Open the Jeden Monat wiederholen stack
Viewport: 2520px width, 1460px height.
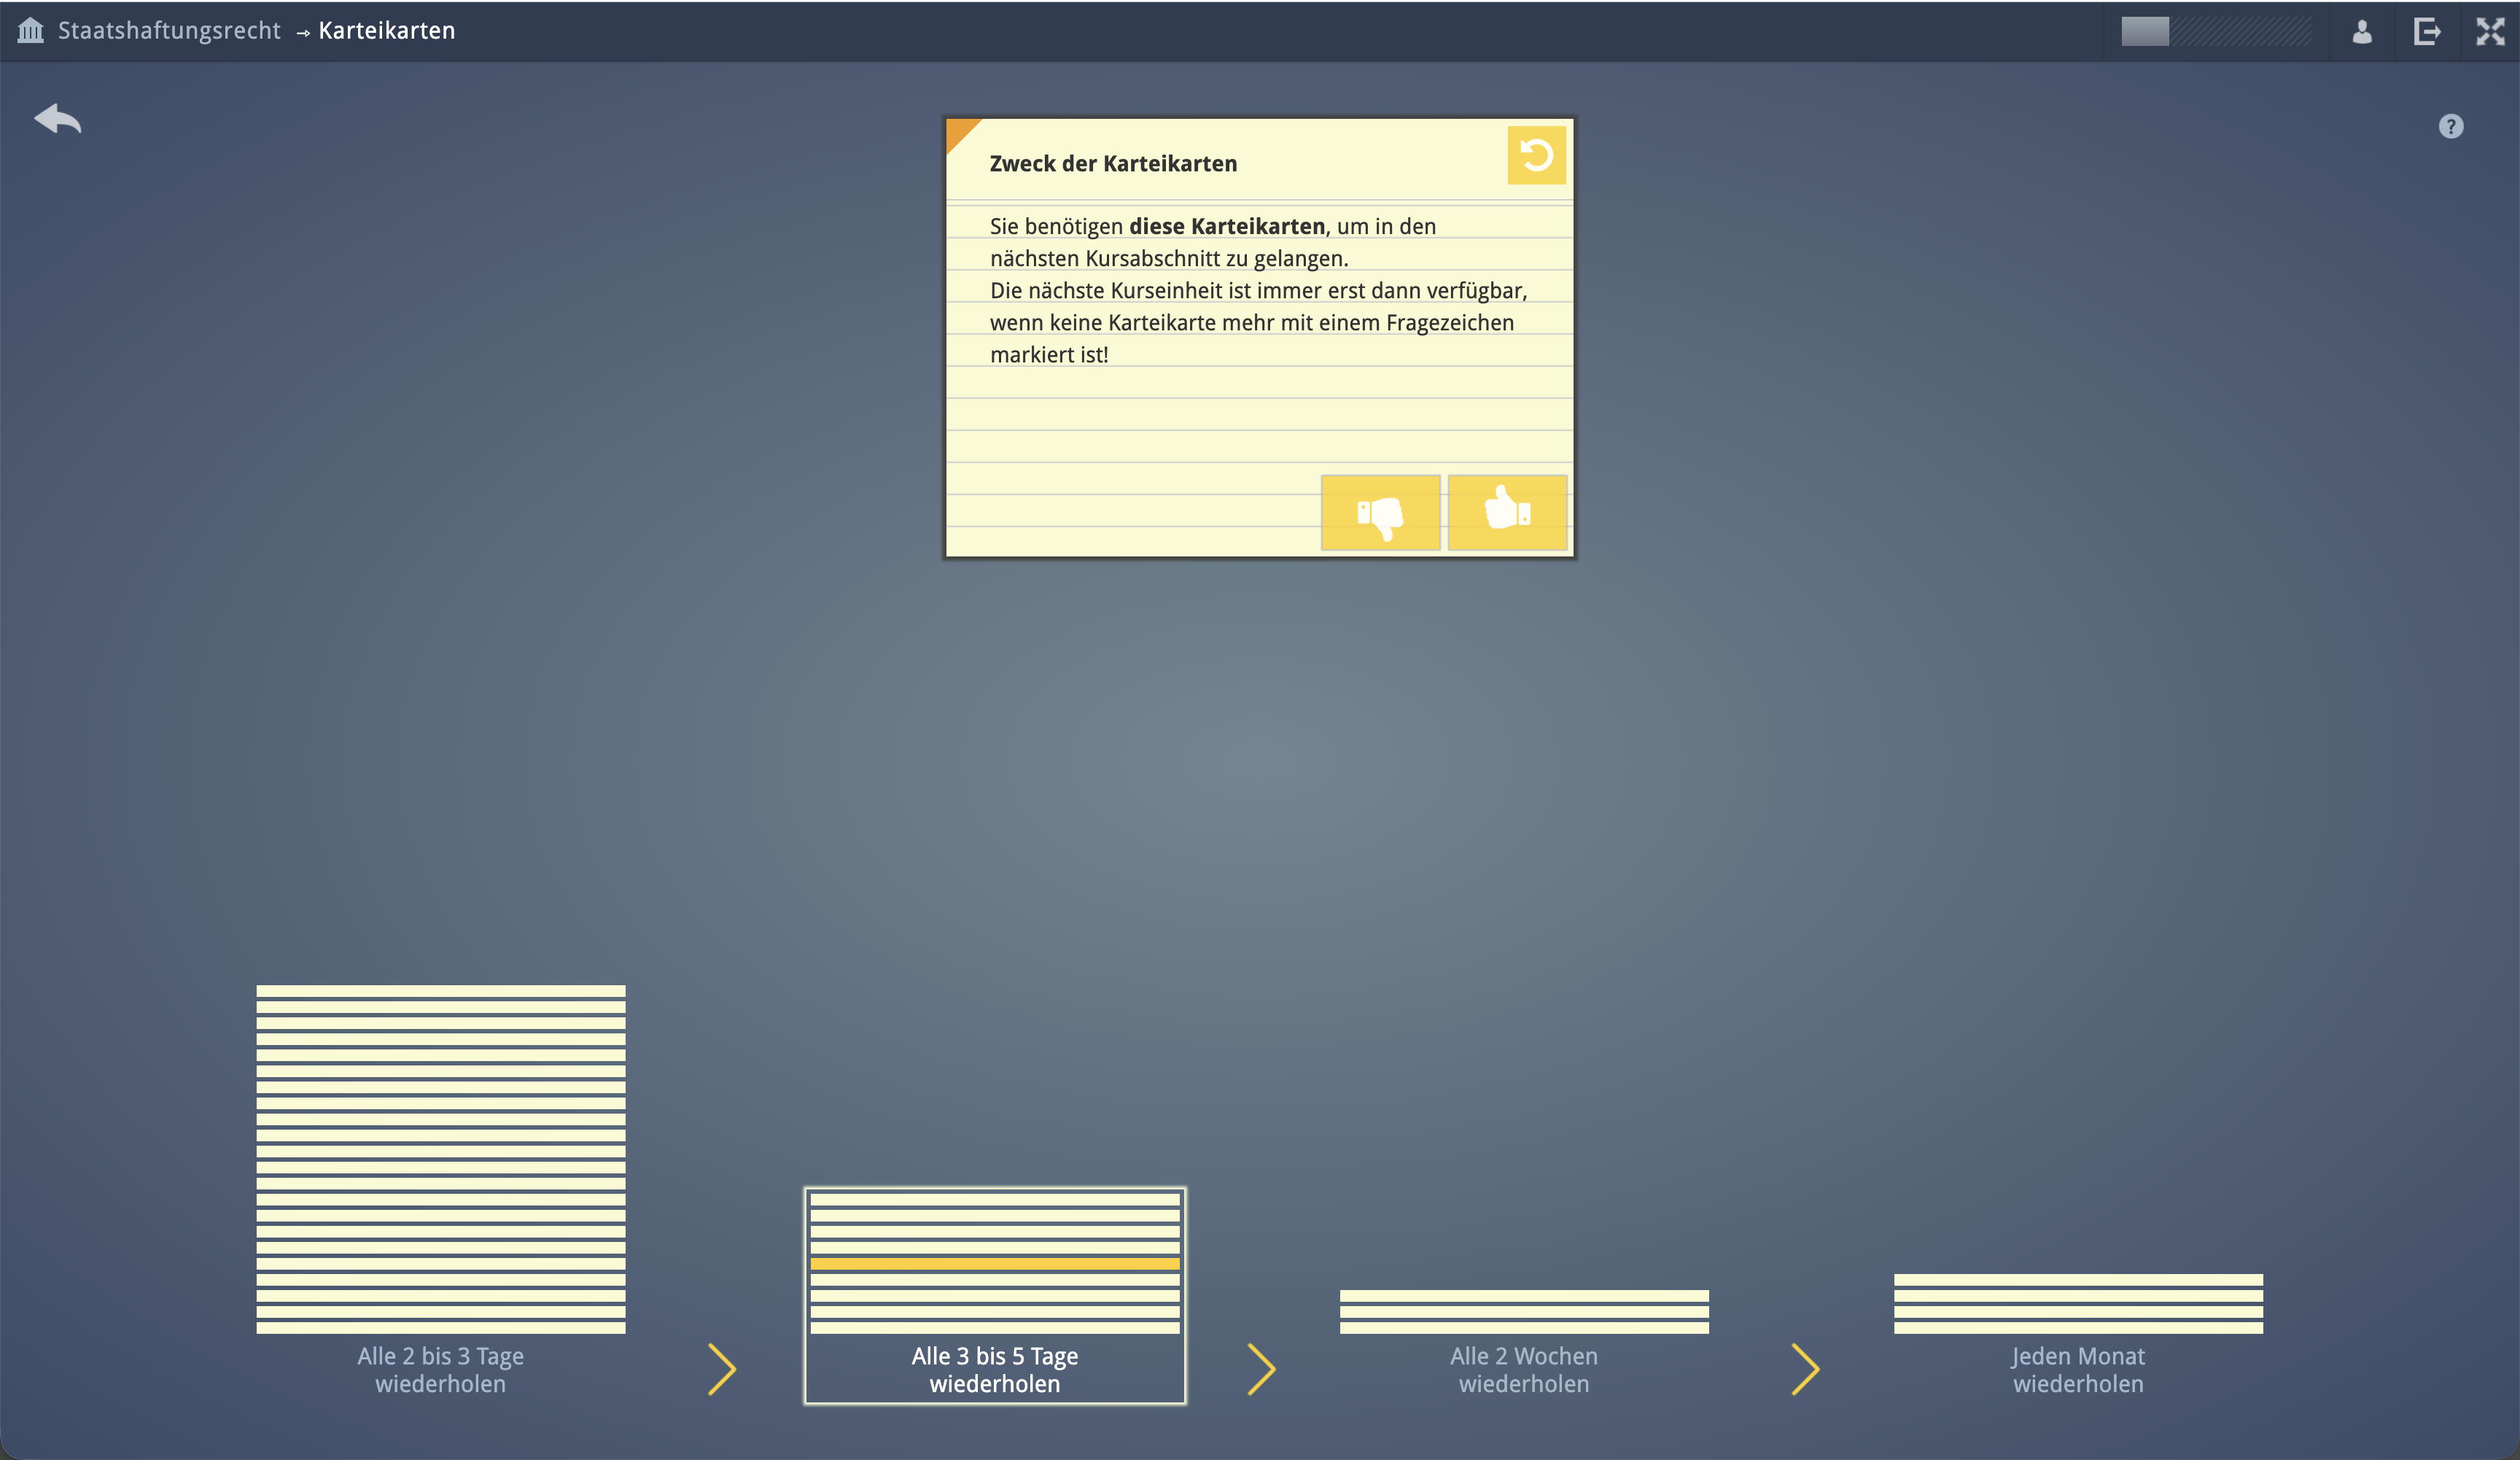coord(2078,1304)
